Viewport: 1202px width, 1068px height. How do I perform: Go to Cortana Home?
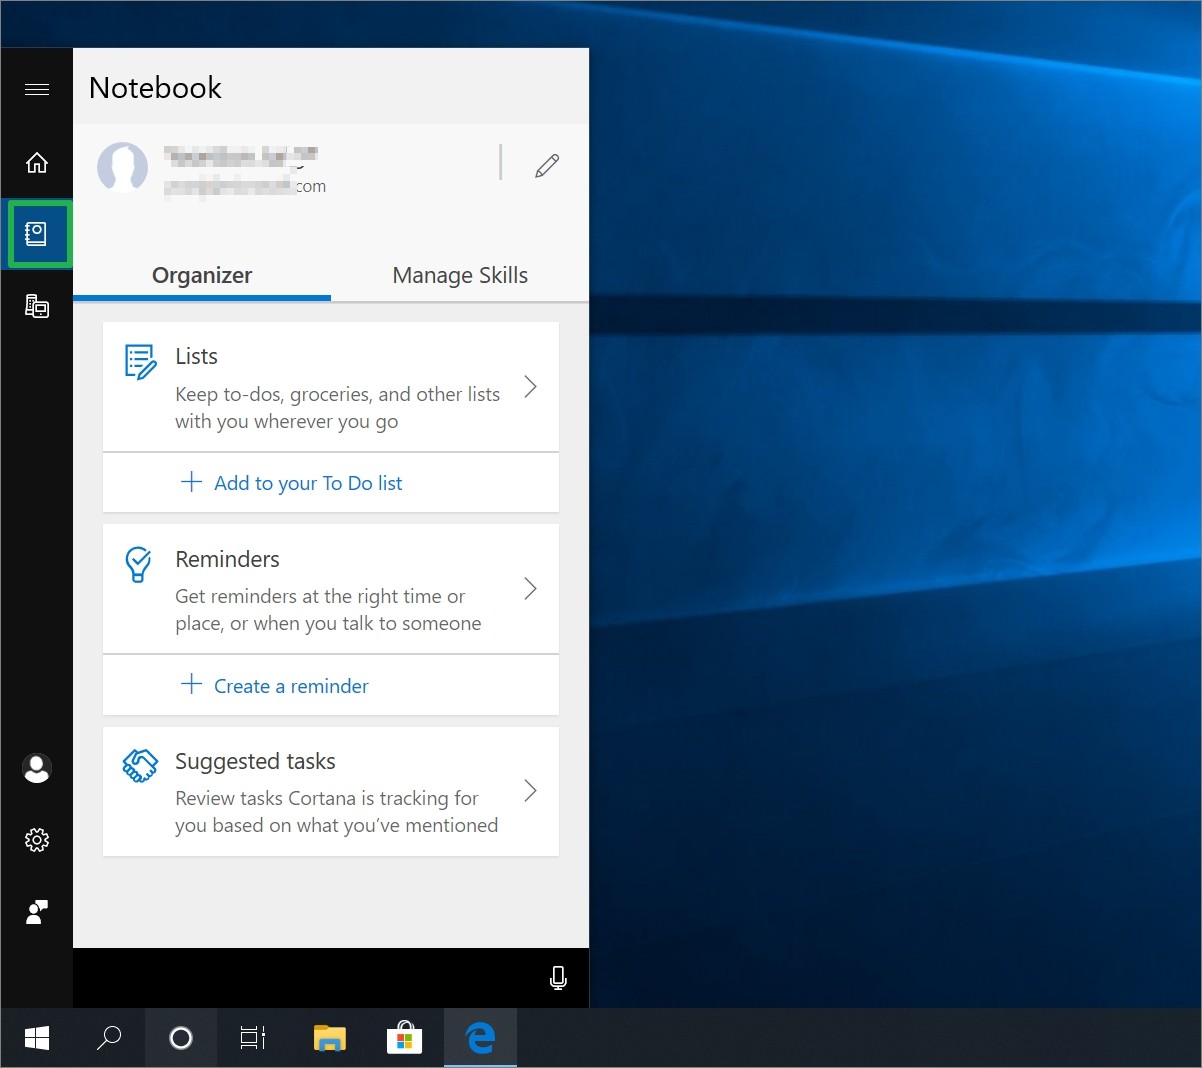(x=37, y=162)
